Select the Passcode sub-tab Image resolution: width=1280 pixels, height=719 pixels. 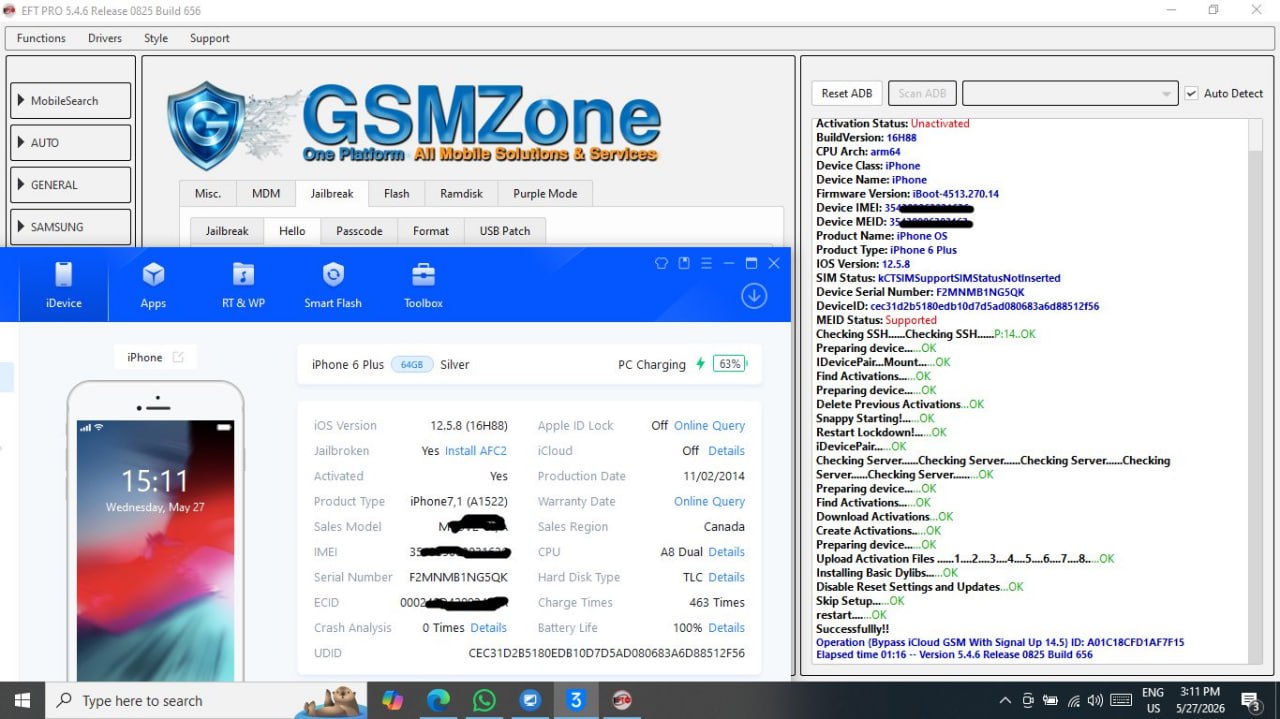click(359, 231)
